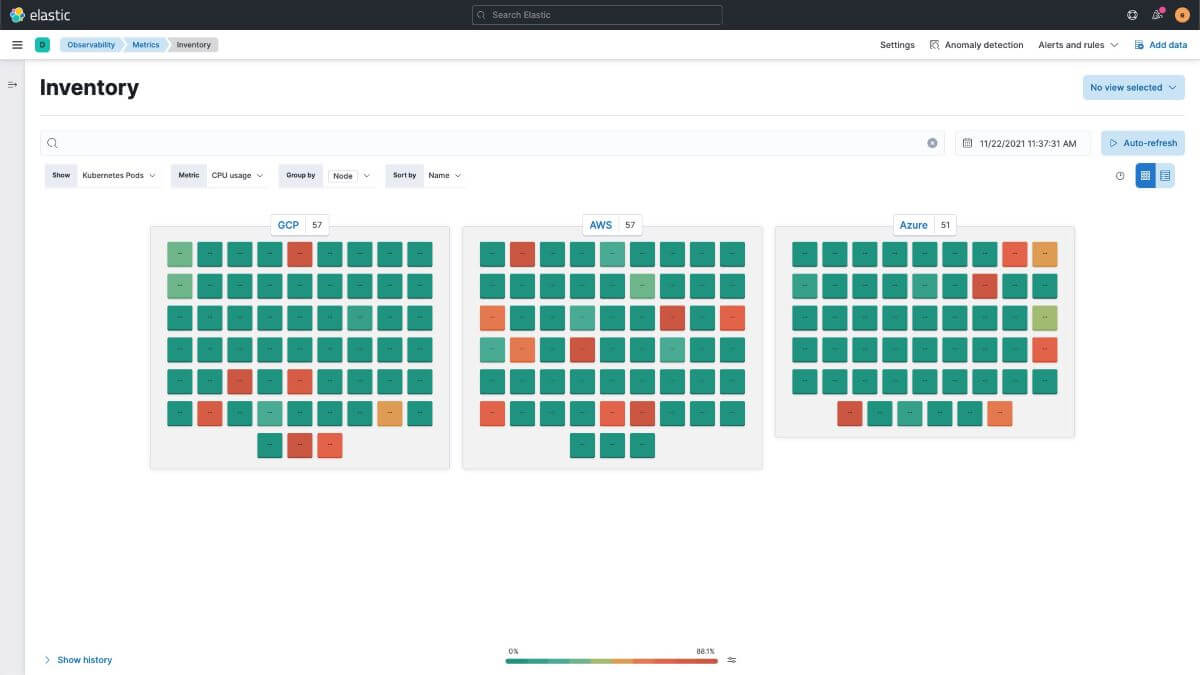Collapse the left sidebar arrow
Screen dimensions: 1200x675
pyautogui.click(x=12, y=84)
